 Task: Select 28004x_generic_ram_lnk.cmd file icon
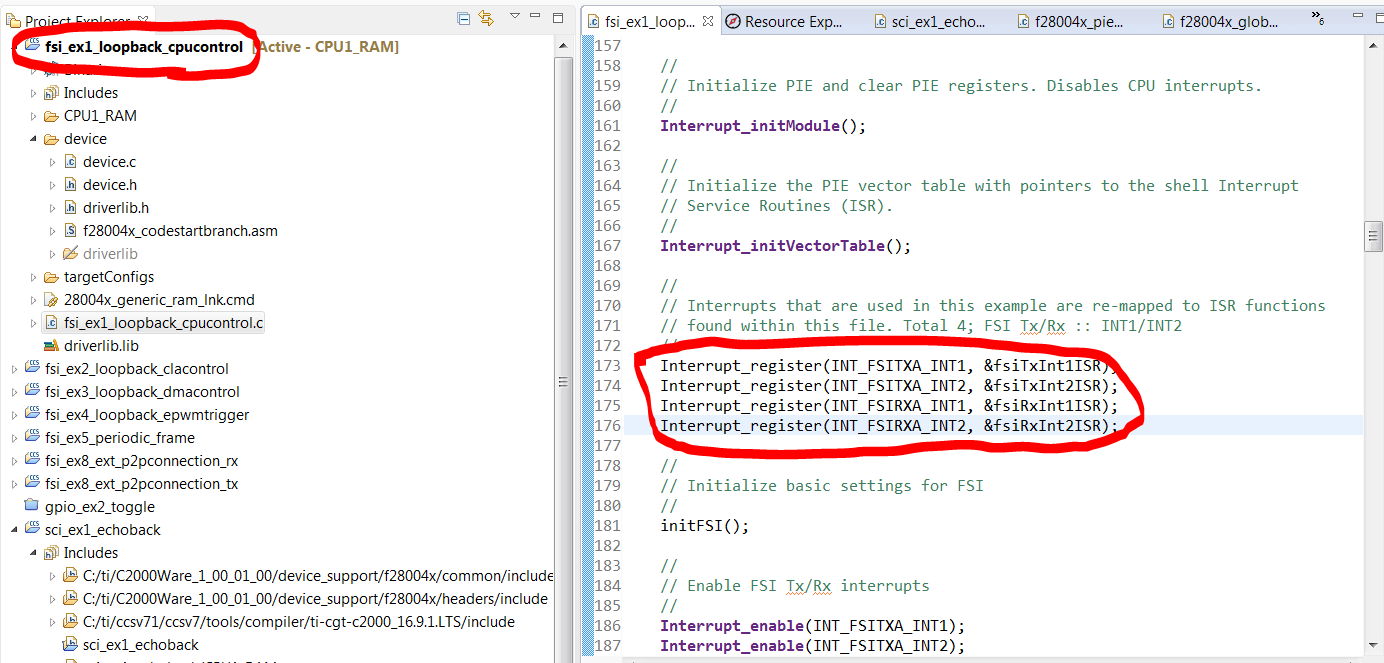(51, 300)
